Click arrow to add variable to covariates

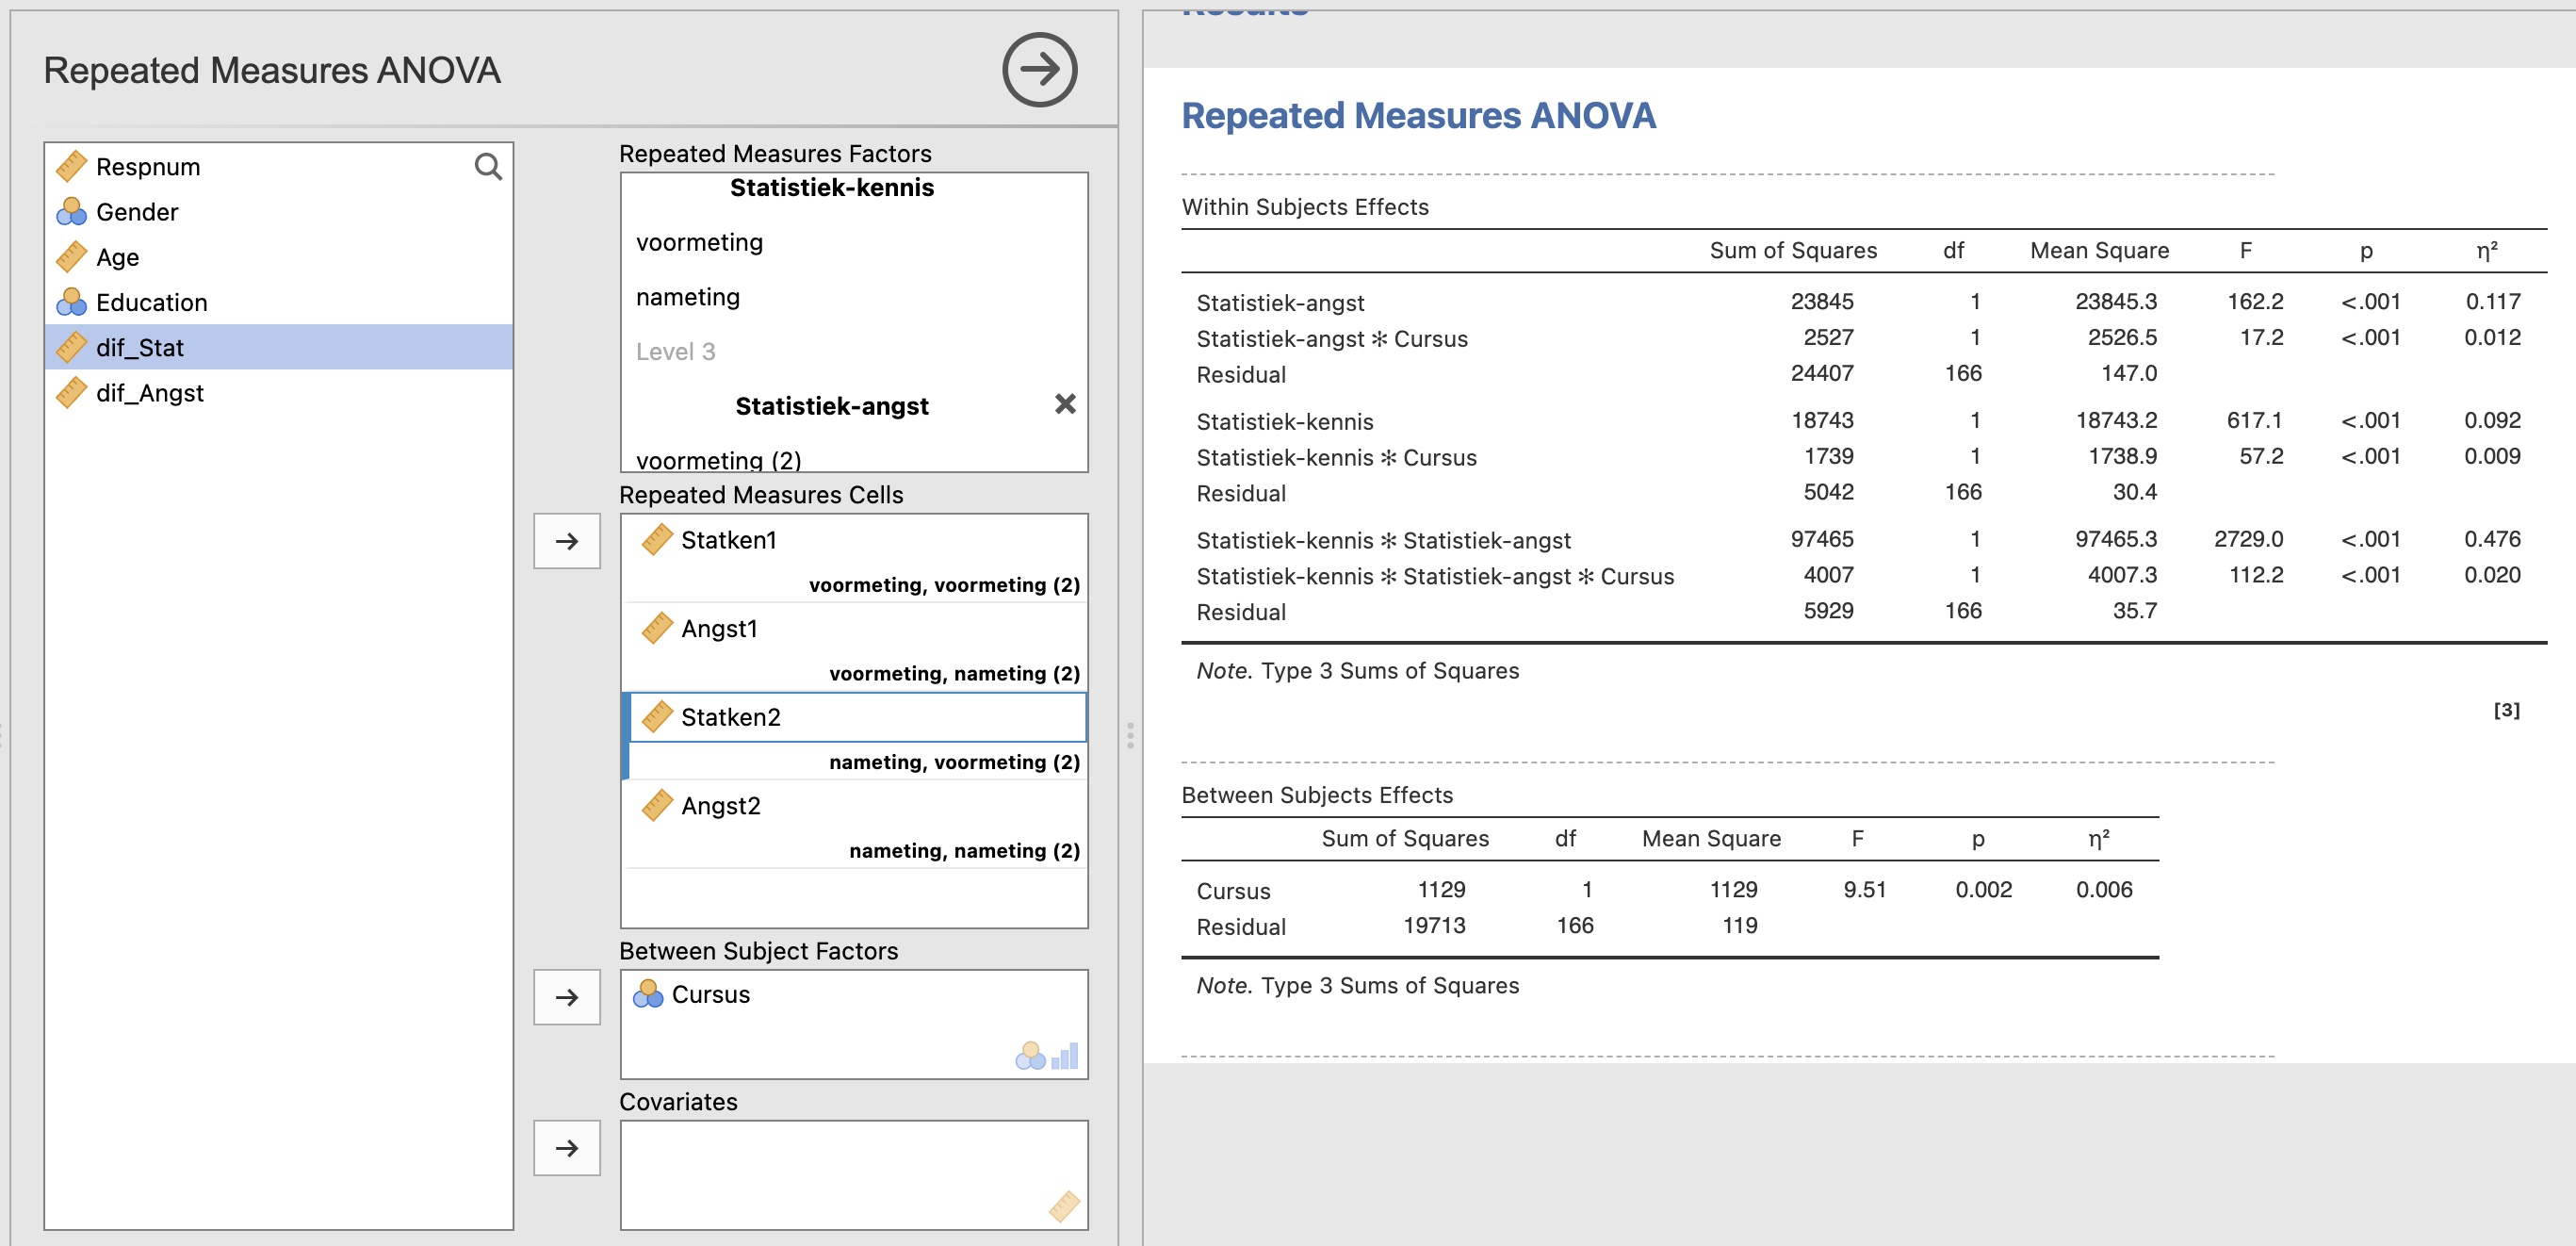click(x=567, y=1148)
